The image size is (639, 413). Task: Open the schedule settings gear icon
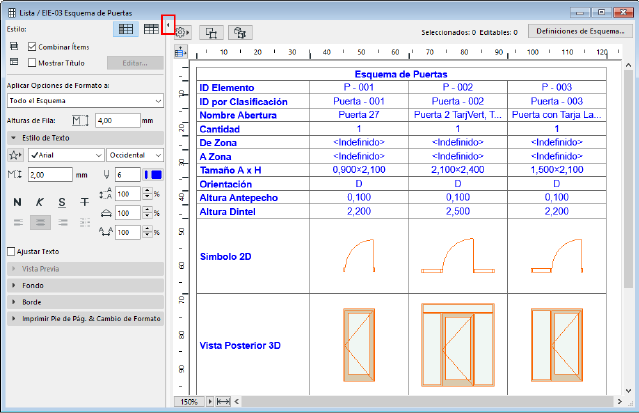(x=181, y=32)
